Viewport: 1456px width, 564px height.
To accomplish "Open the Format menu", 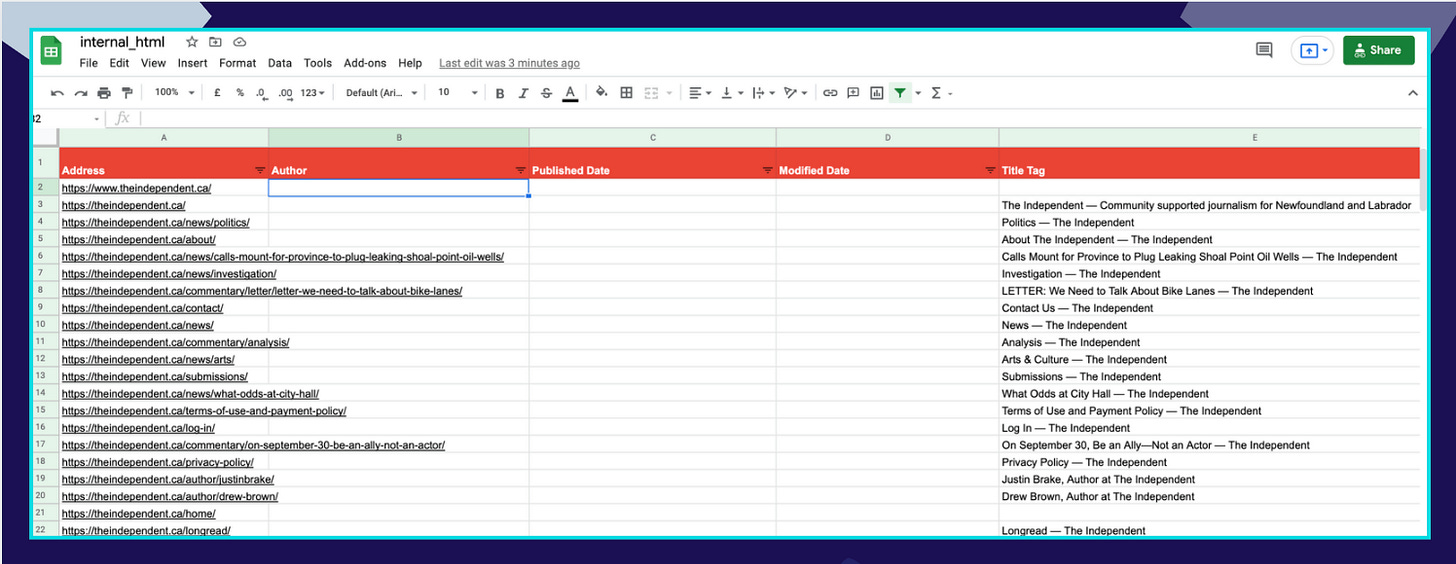I will 238,63.
